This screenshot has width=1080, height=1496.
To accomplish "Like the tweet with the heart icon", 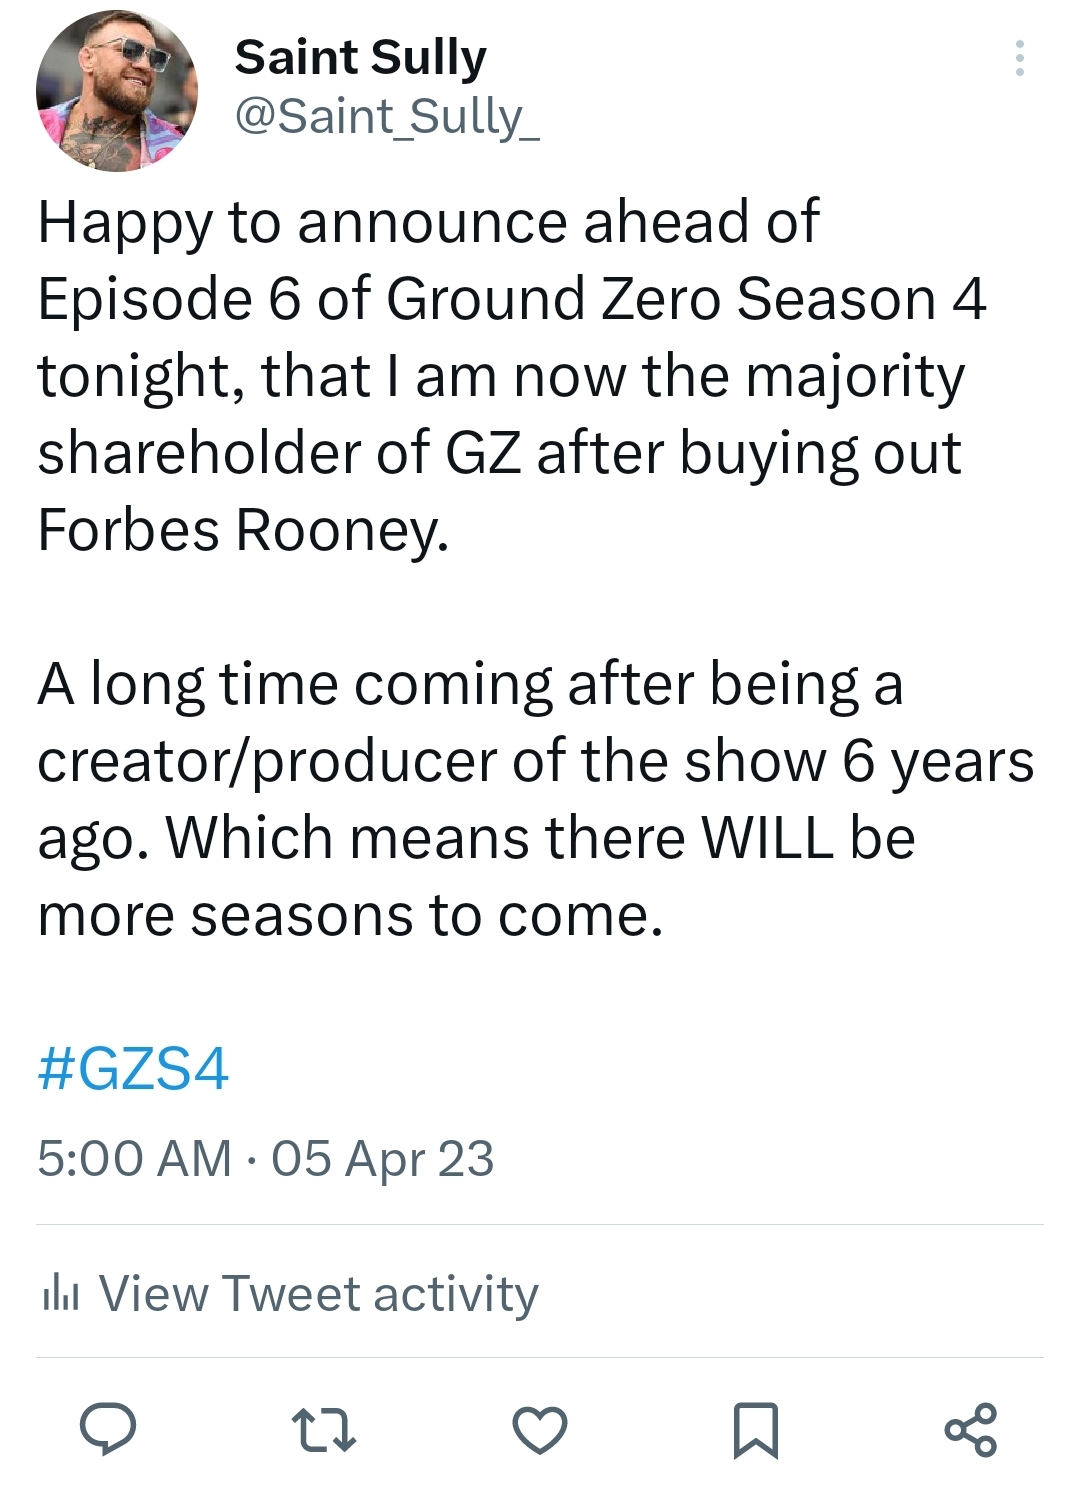I will (x=540, y=1429).
